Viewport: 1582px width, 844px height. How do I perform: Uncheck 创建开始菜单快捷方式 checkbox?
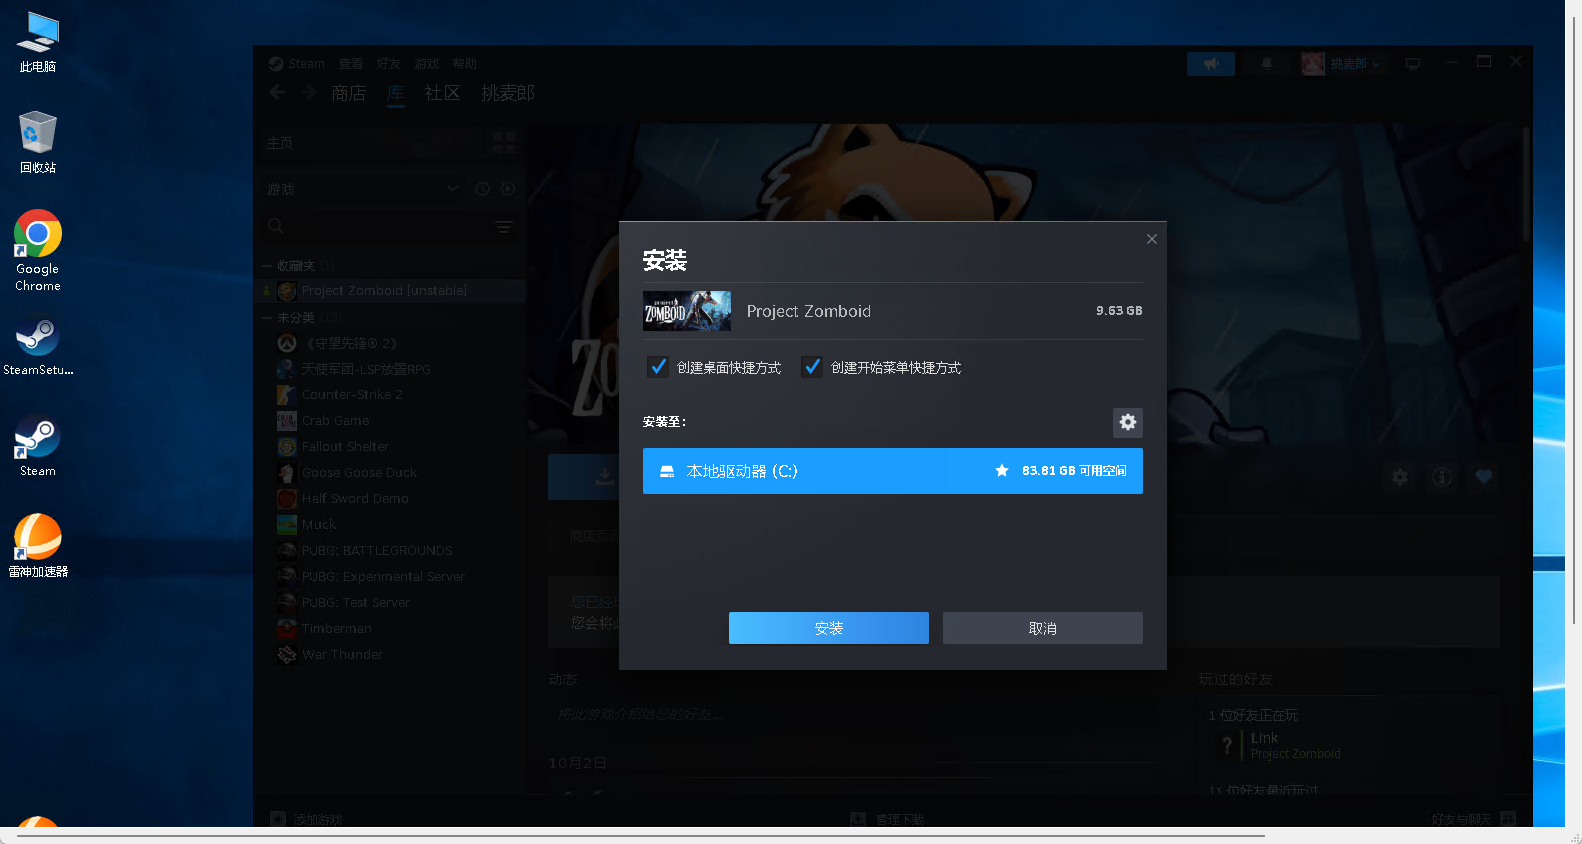click(812, 367)
